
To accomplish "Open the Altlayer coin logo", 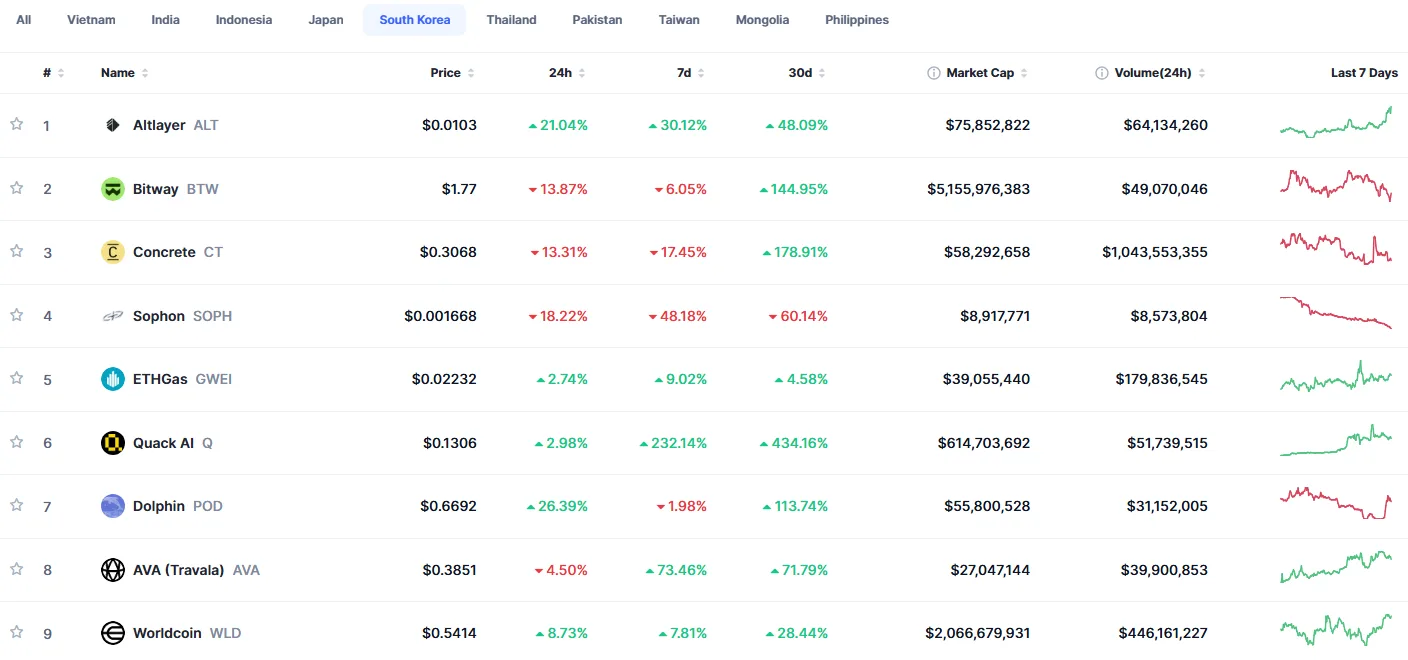I will click(x=113, y=125).
